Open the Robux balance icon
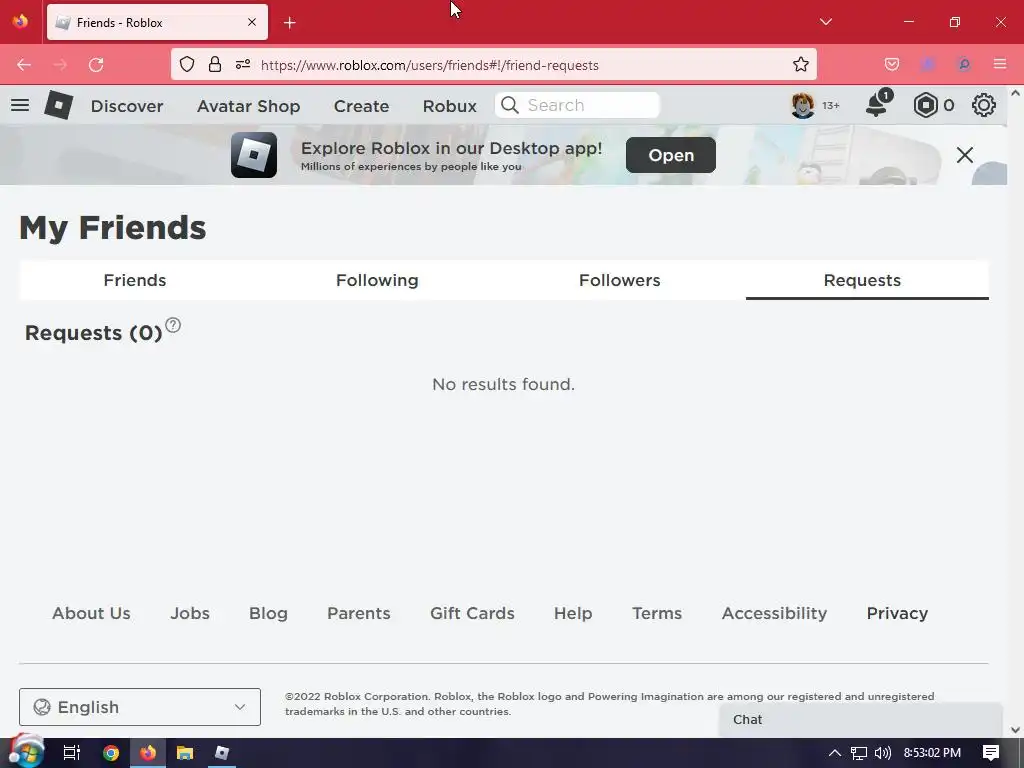 (x=925, y=105)
